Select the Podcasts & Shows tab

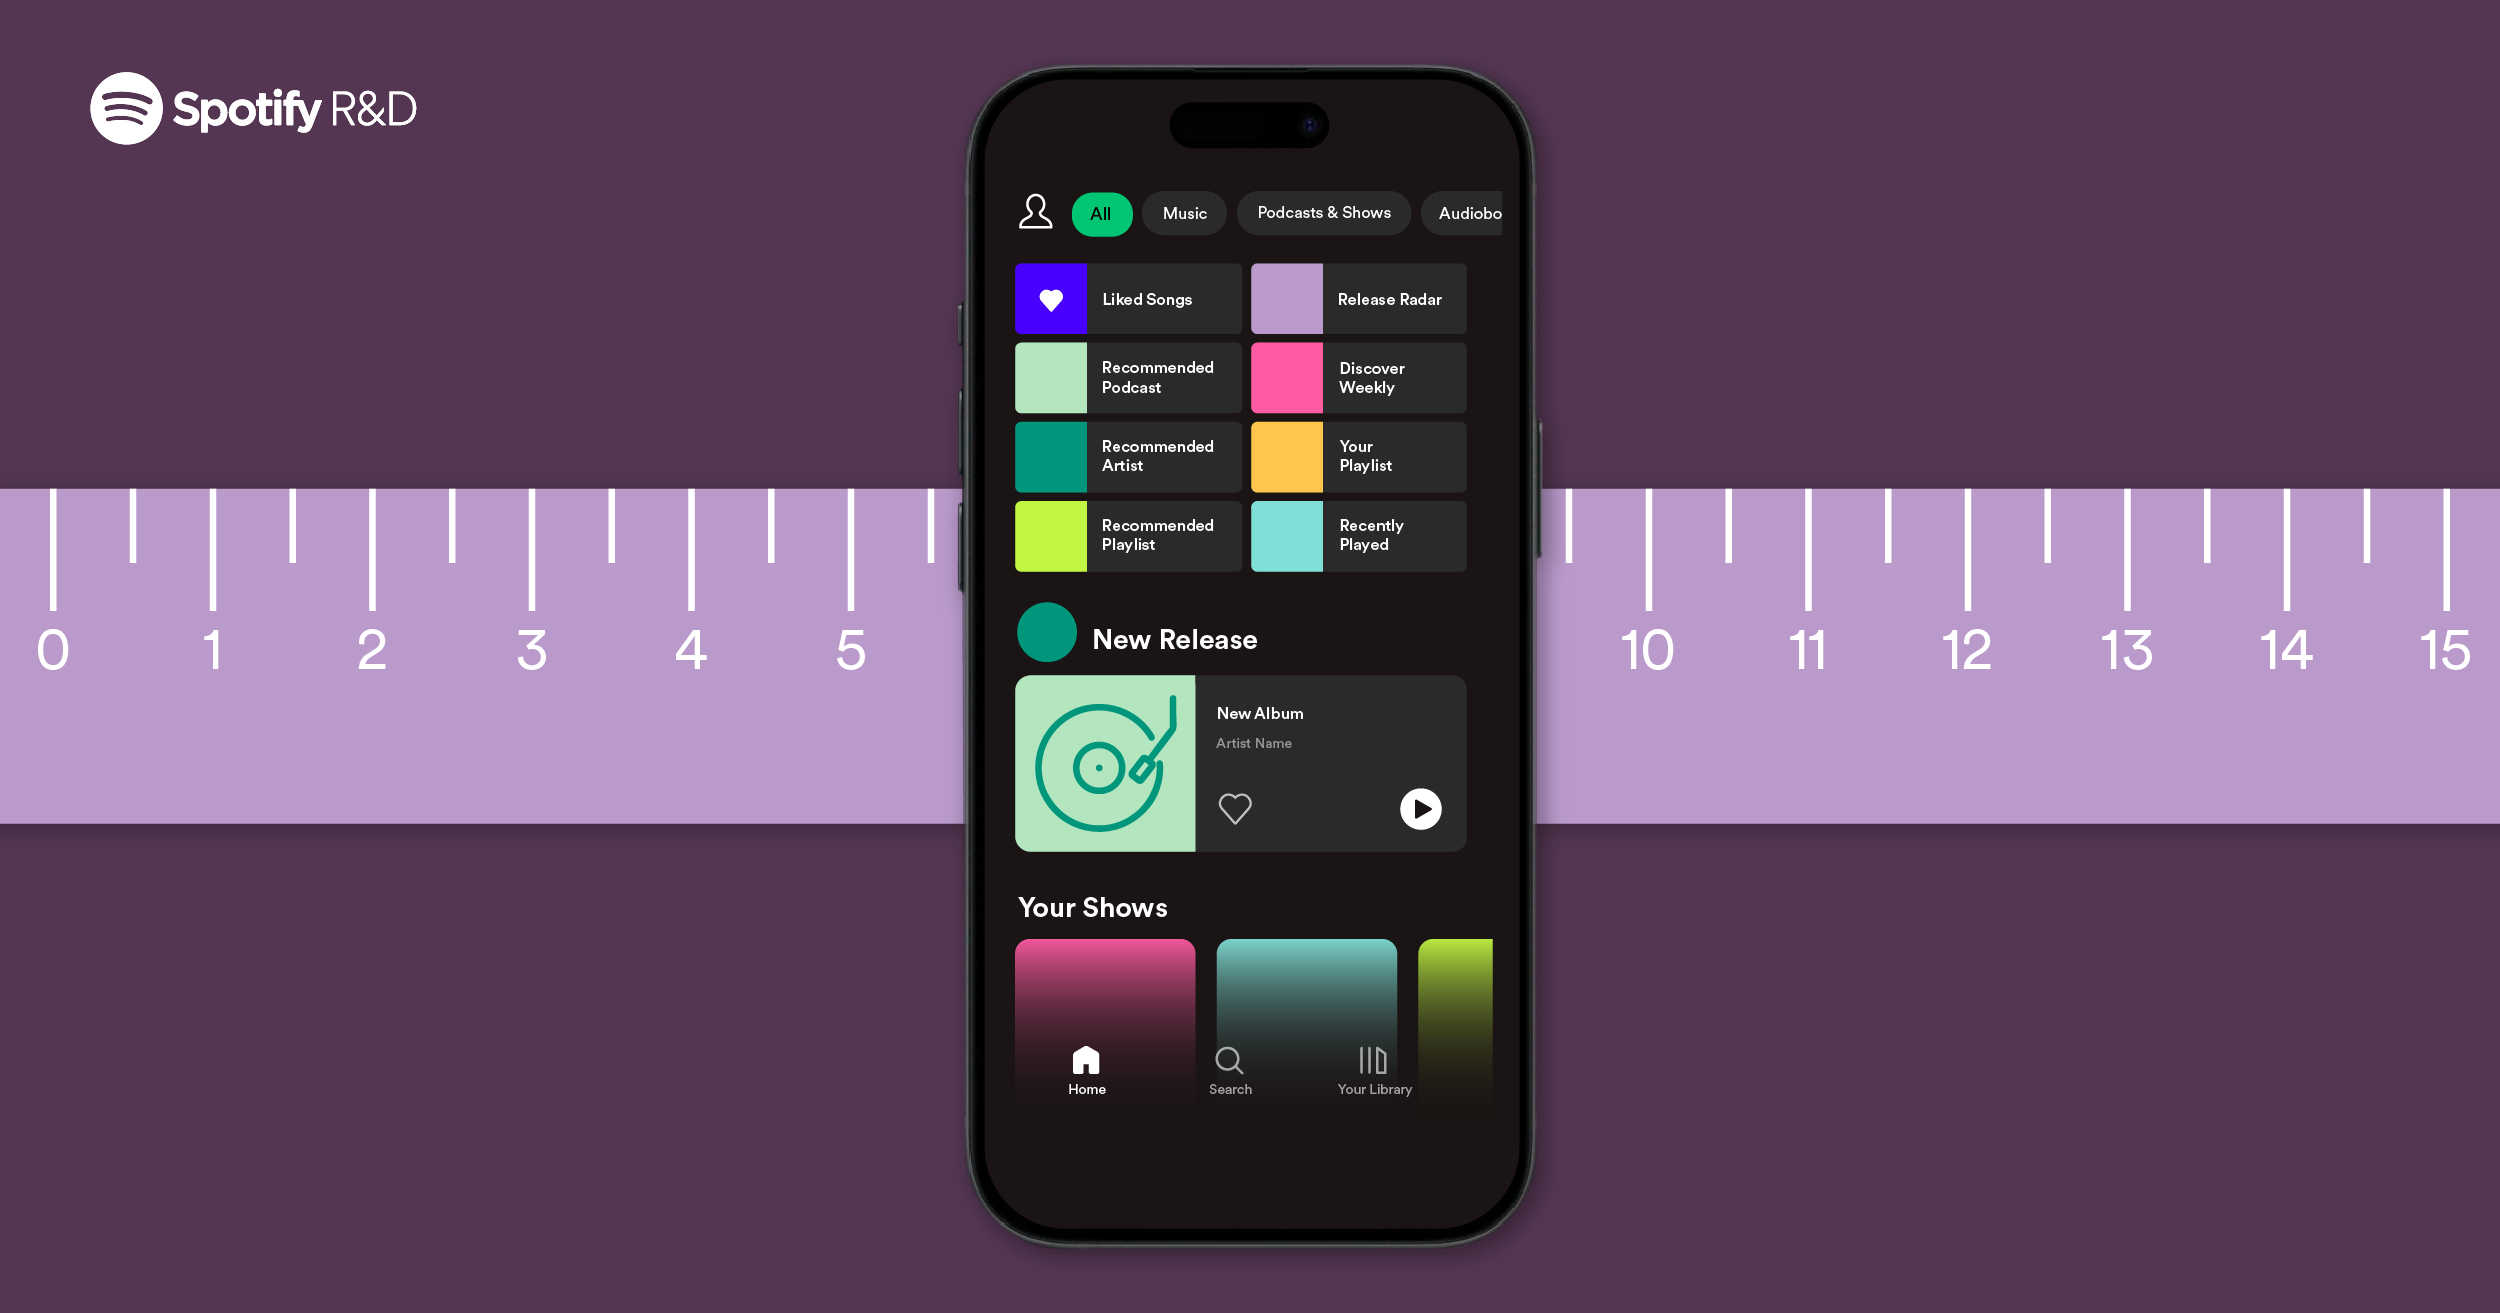tap(1324, 213)
